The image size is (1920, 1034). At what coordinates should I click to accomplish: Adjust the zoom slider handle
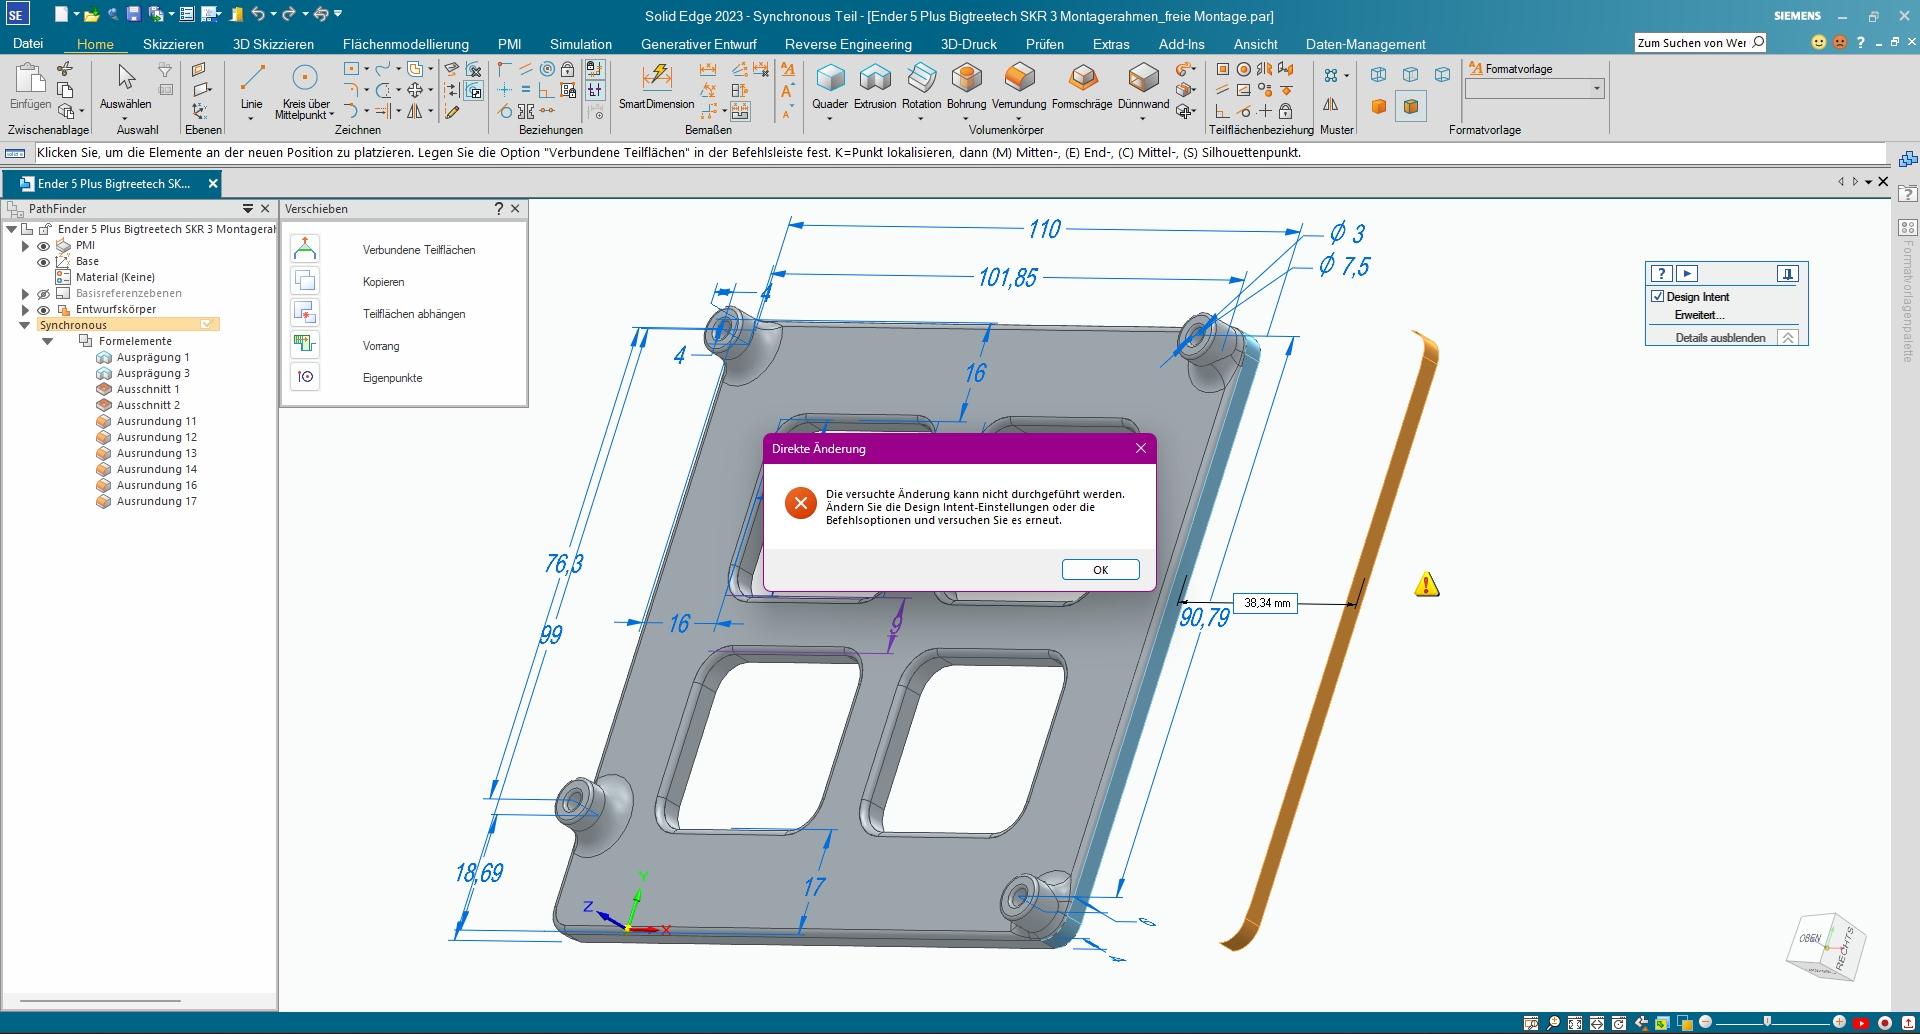(1767, 1022)
